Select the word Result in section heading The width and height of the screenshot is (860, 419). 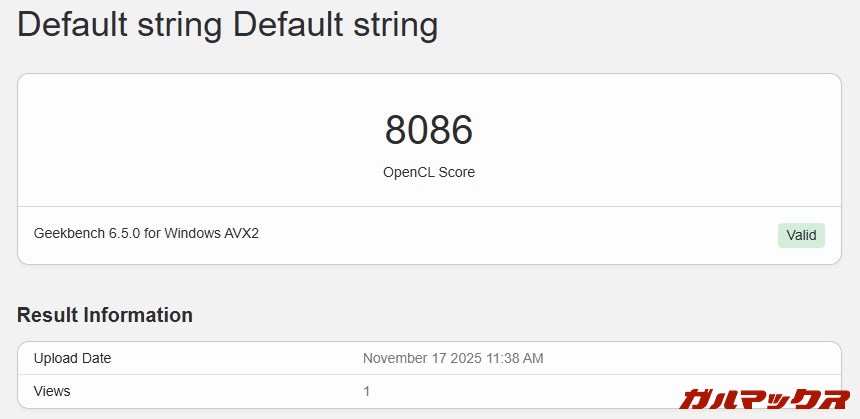point(48,315)
